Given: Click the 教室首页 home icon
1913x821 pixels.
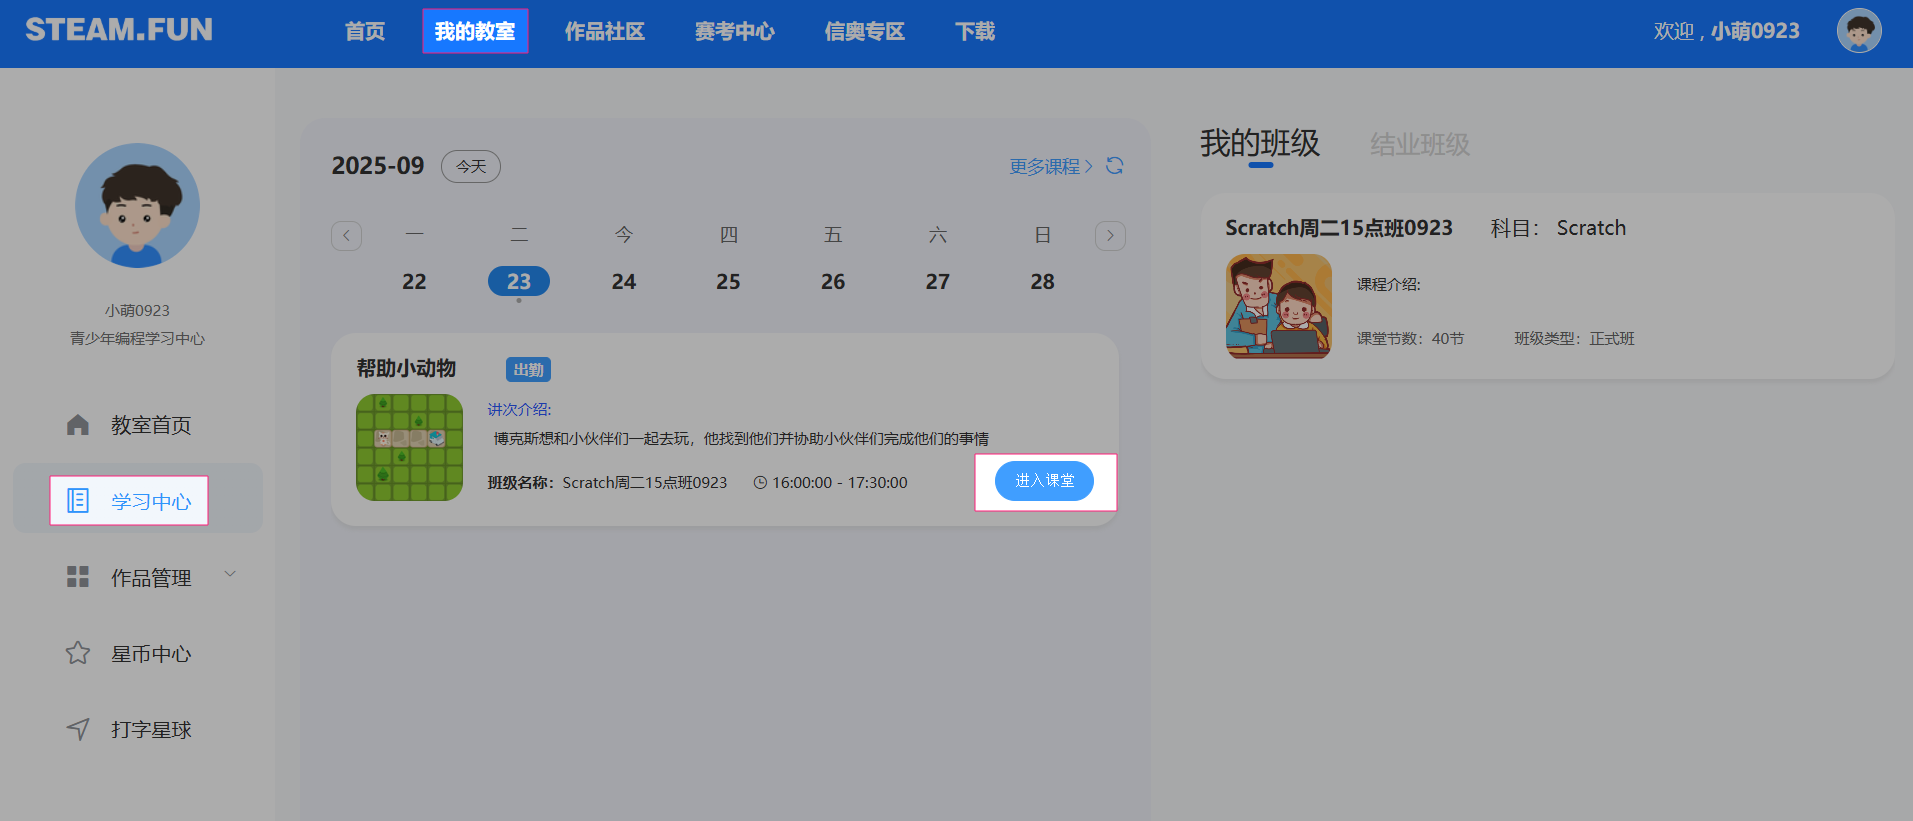Looking at the screenshot, I should pyautogui.click(x=78, y=425).
